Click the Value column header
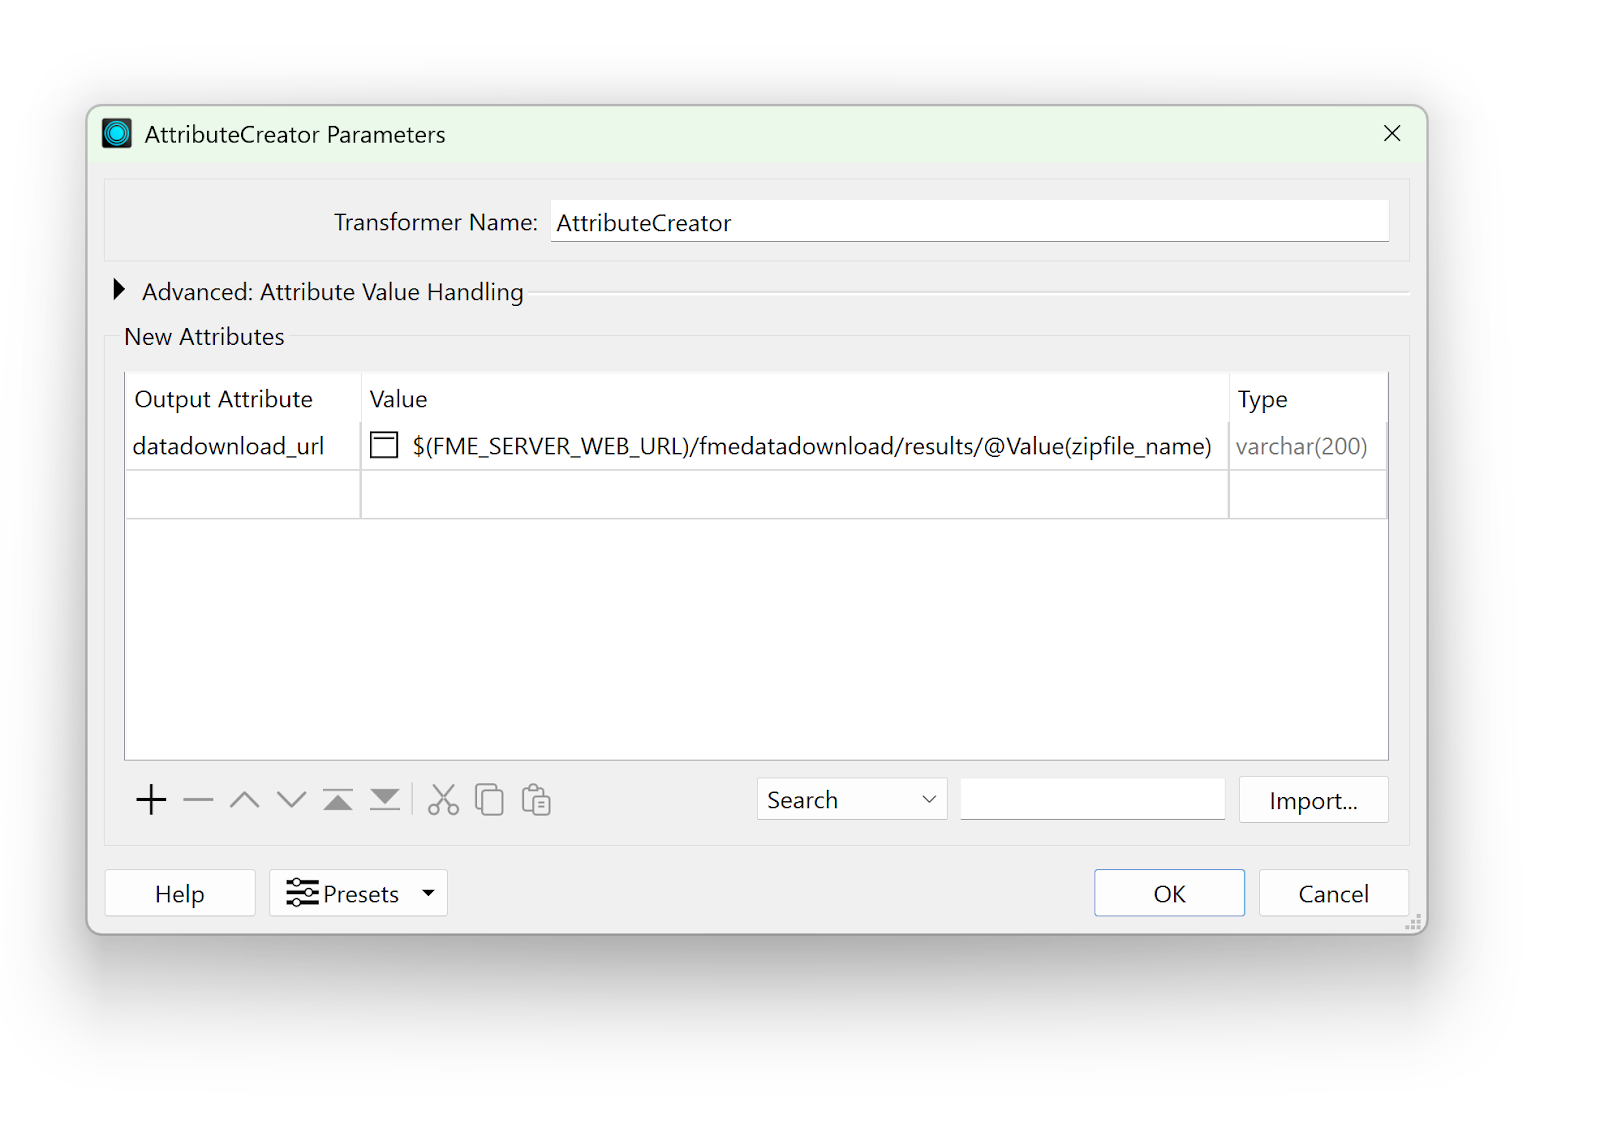The width and height of the screenshot is (1600, 1129). click(x=795, y=399)
